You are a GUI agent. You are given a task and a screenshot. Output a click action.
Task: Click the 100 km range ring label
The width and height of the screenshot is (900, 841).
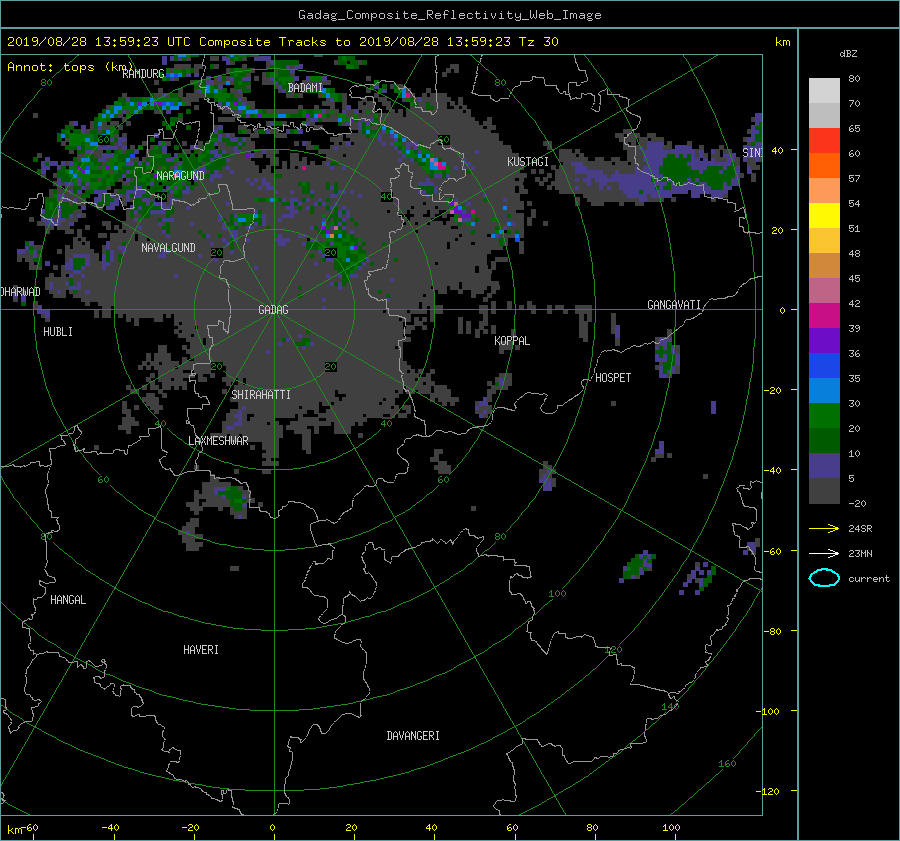(557, 594)
